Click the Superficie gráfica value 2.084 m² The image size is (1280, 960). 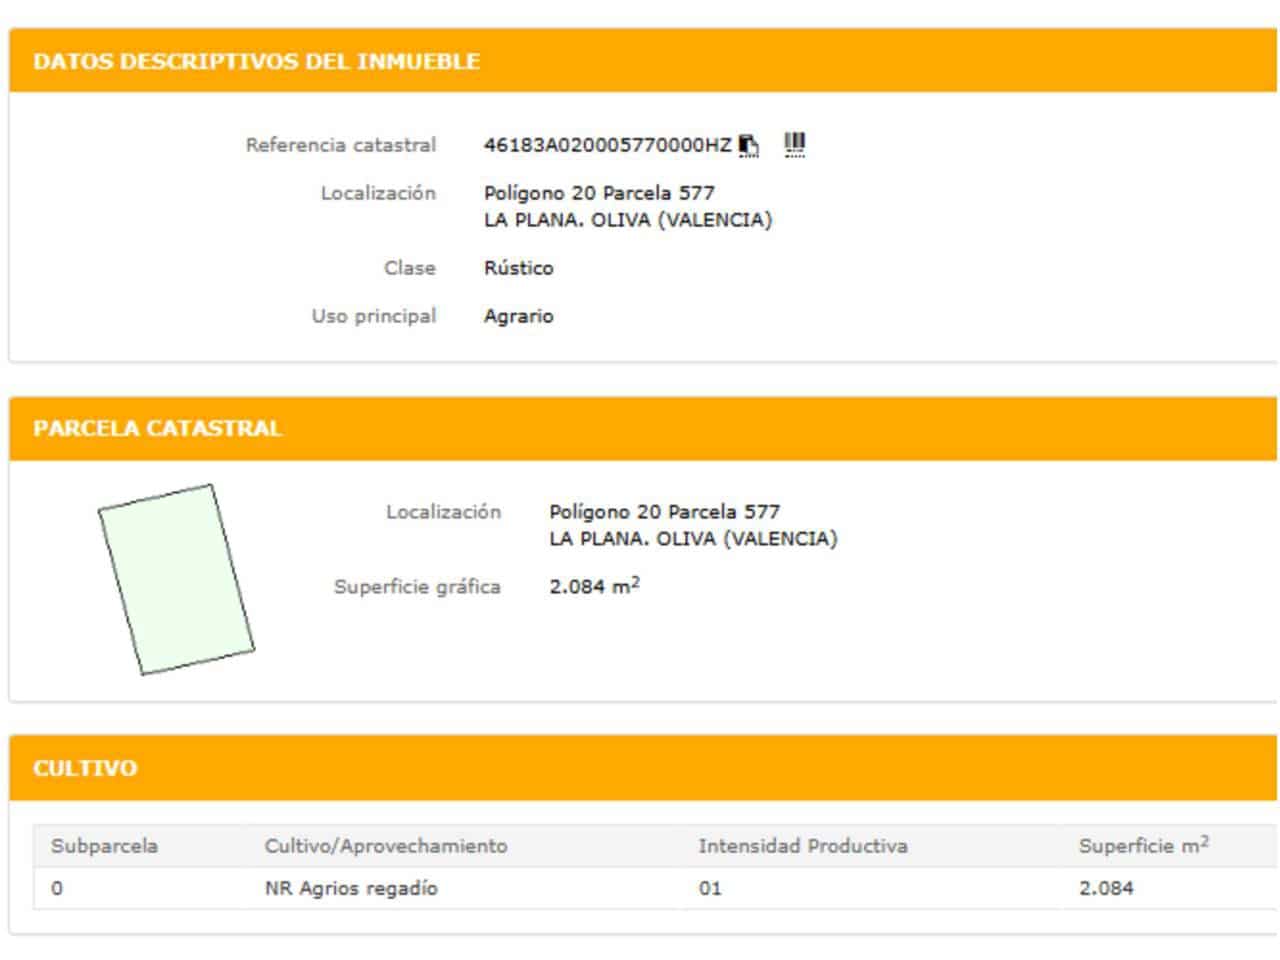[x=594, y=587]
